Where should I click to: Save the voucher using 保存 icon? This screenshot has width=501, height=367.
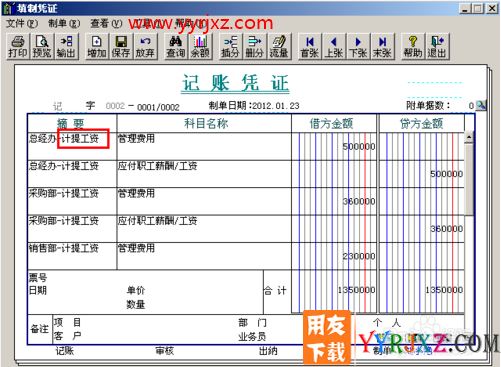point(121,46)
